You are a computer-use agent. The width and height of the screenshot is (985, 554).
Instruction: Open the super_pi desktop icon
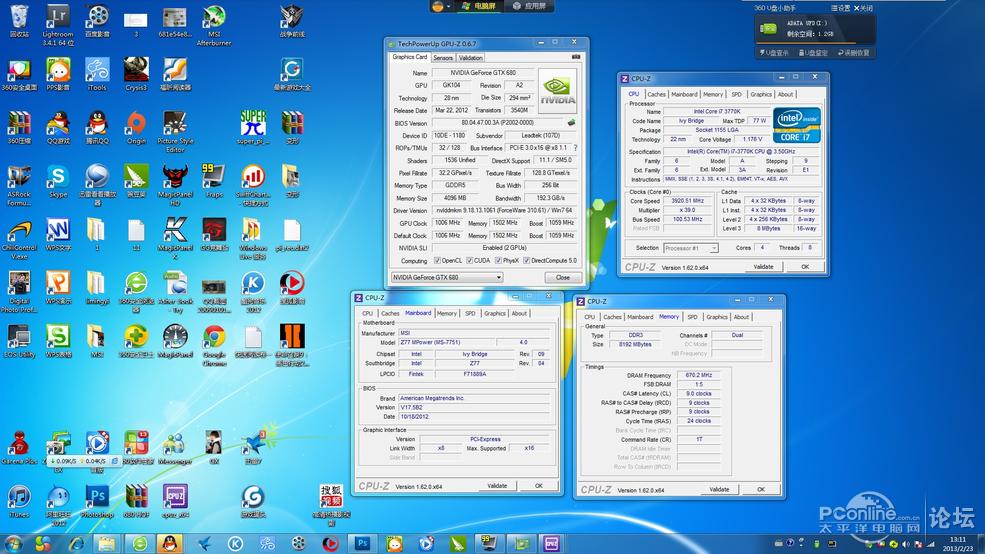(253, 128)
